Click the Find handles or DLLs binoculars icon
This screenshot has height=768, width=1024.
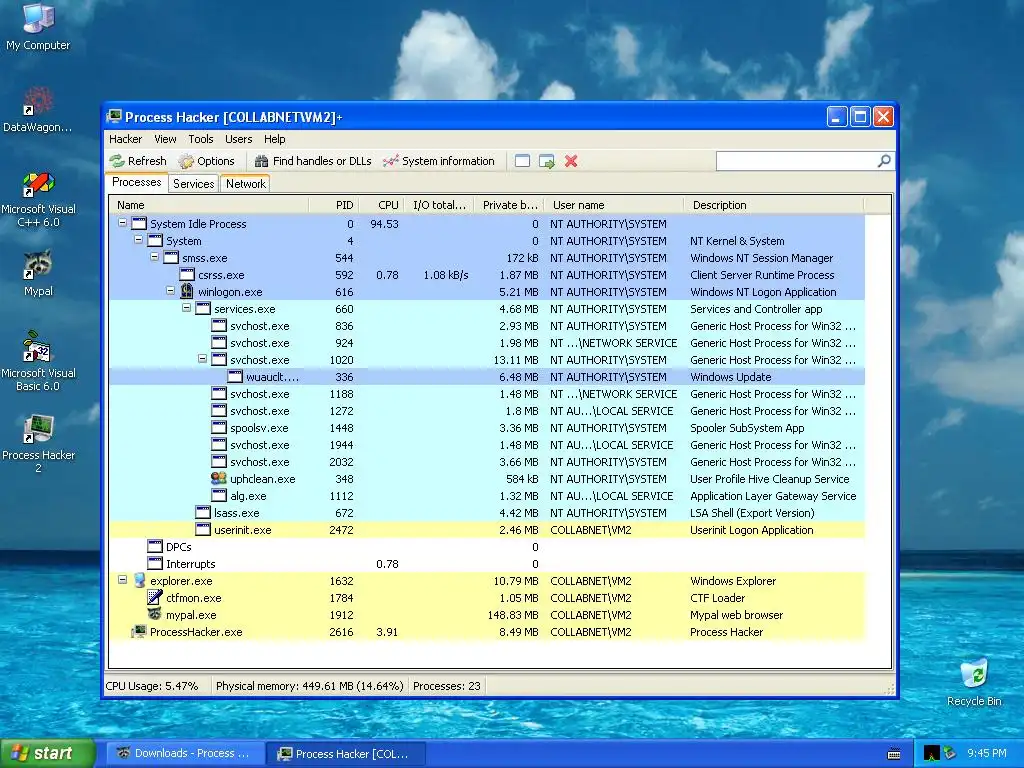[x=262, y=161]
